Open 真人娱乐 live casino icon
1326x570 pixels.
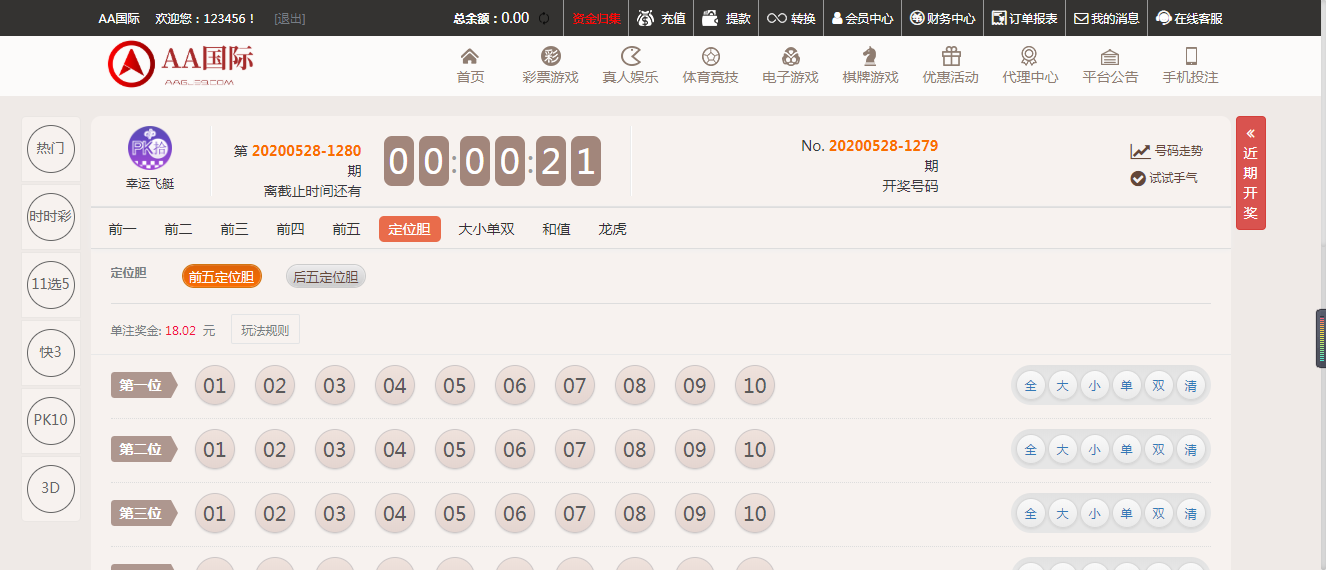coord(630,57)
